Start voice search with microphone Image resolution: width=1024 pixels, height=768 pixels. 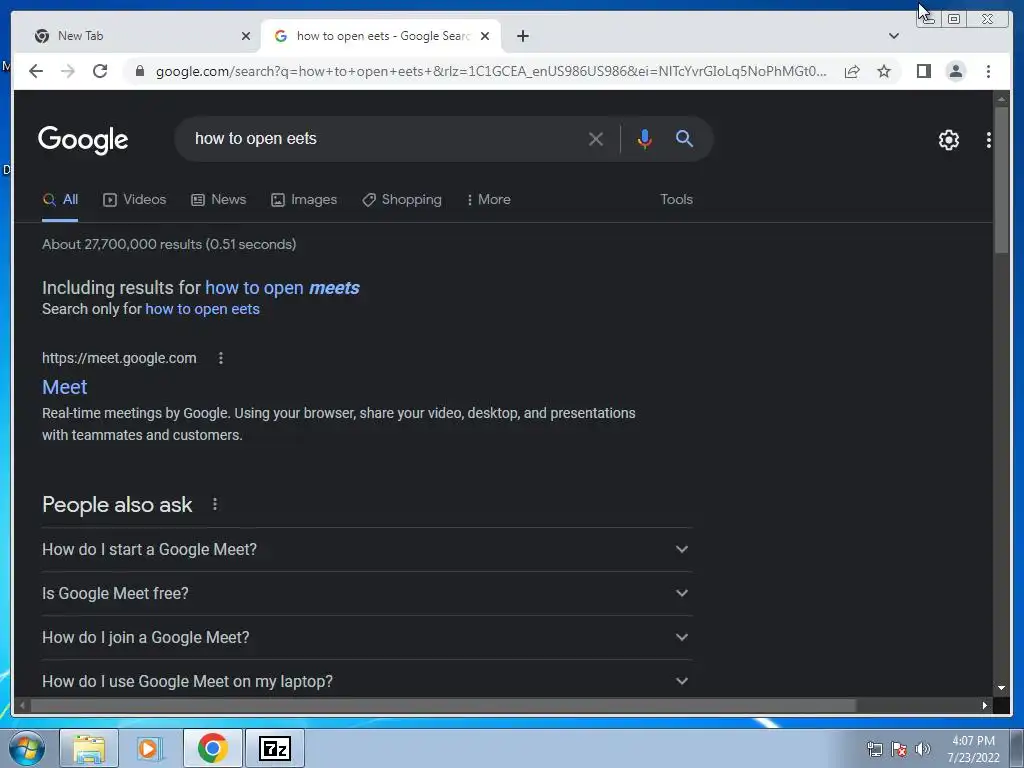[x=645, y=139]
